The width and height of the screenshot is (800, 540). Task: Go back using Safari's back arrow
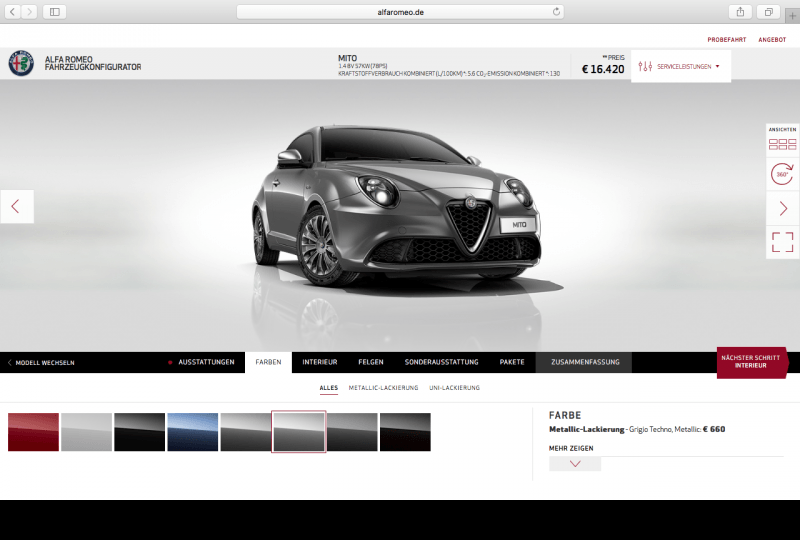point(13,12)
